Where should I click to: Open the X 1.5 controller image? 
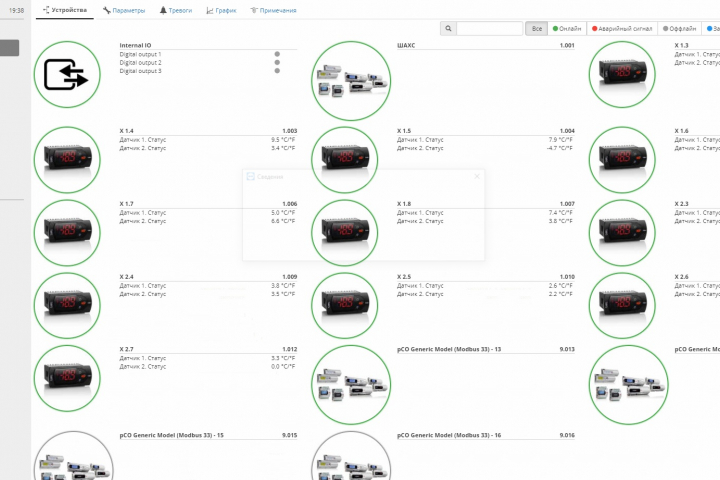[345, 160]
